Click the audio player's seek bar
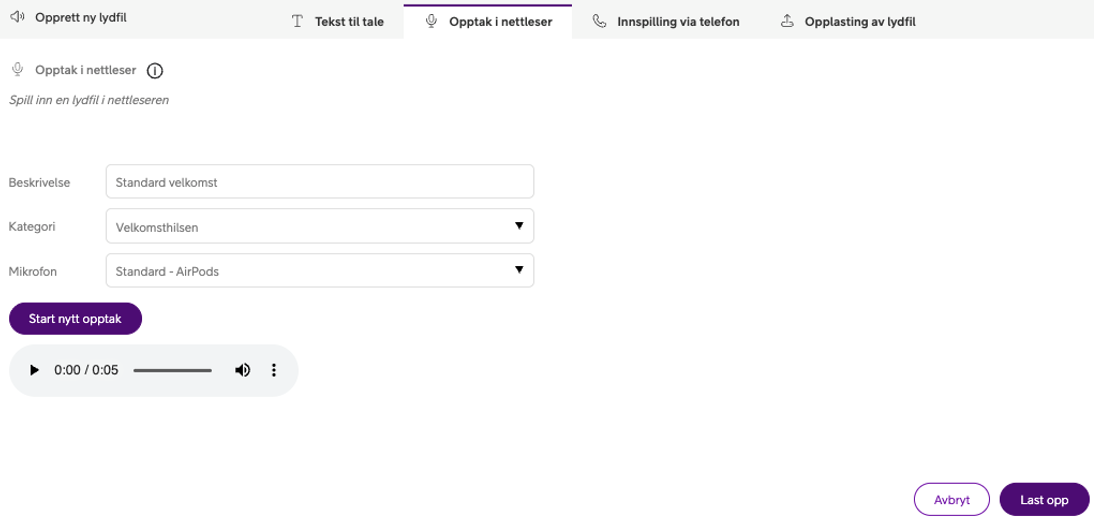The height and width of the screenshot is (531, 1094). pyautogui.click(x=172, y=370)
